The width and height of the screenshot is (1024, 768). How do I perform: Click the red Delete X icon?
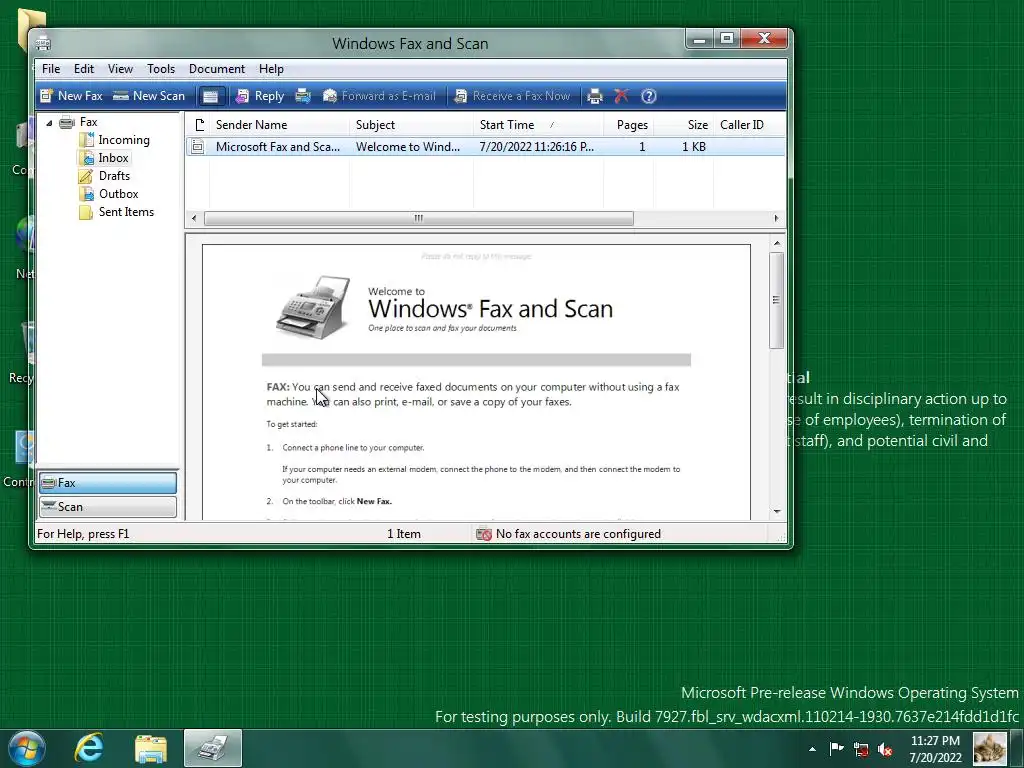pyautogui.click(x=621, y=96)
